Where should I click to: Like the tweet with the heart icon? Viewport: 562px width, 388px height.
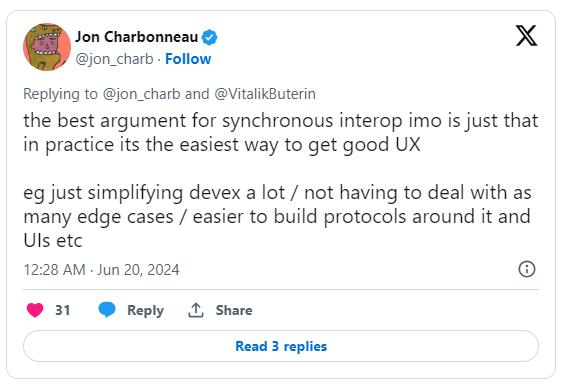coord(35,310)
